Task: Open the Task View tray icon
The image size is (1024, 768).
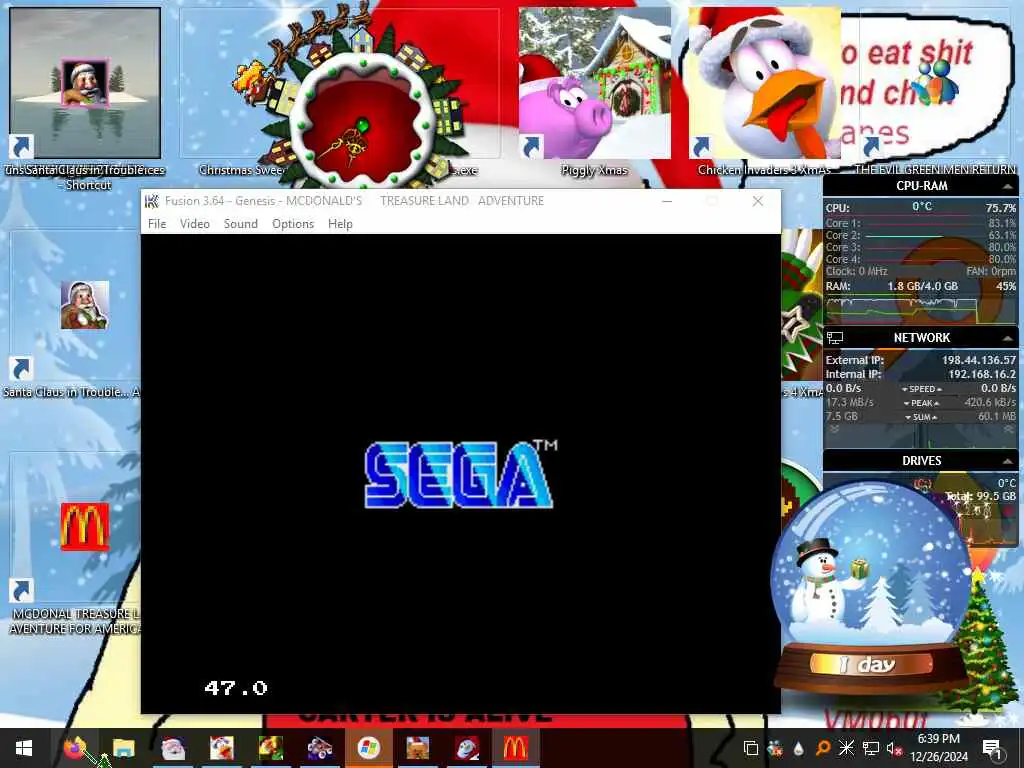Action: [x=751, y=748]
